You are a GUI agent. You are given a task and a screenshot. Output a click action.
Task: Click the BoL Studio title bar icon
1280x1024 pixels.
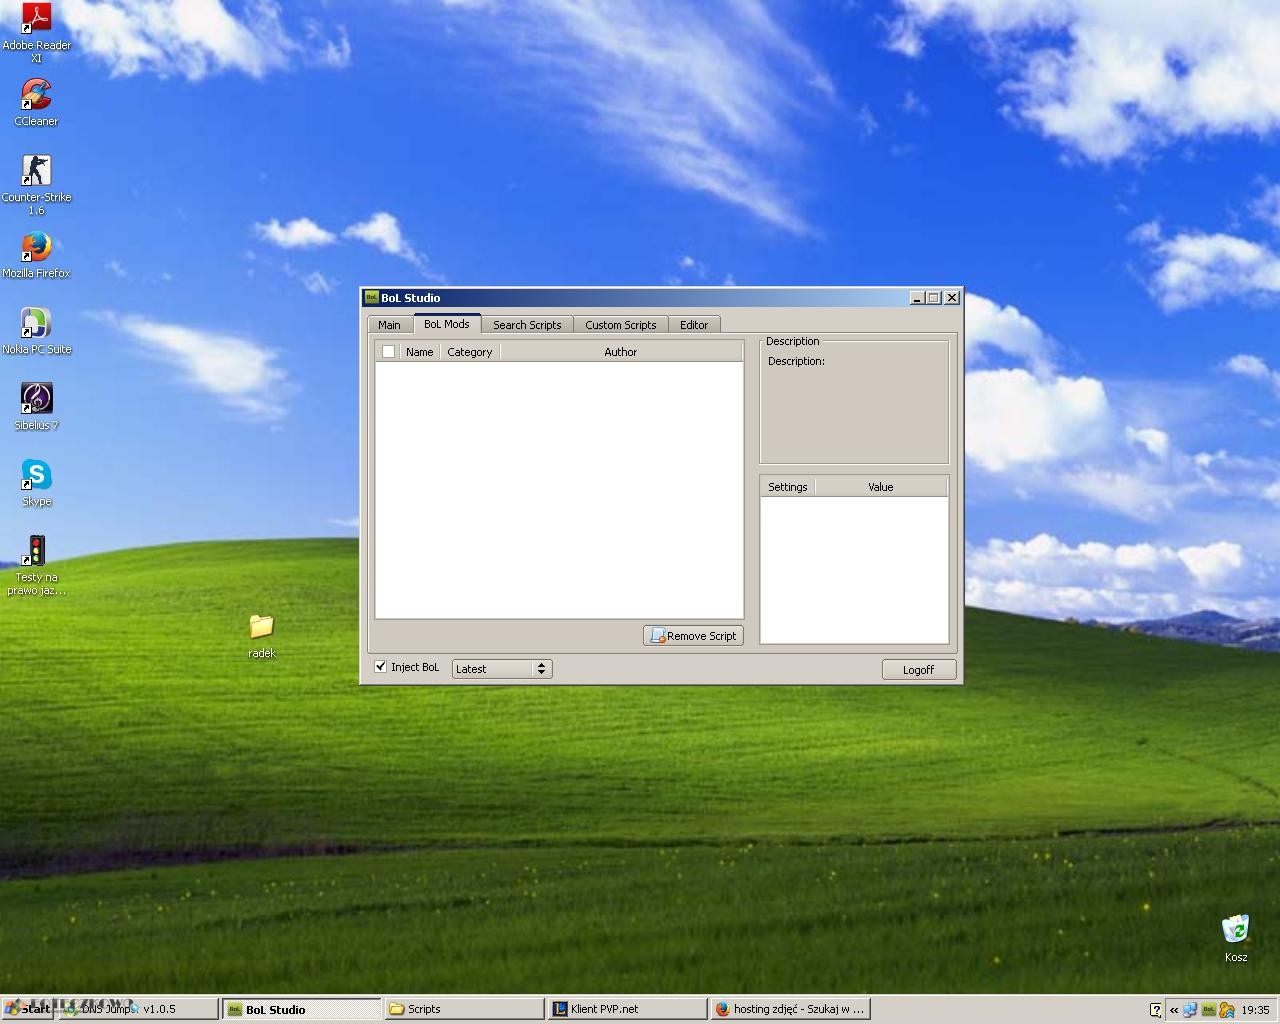371,297
